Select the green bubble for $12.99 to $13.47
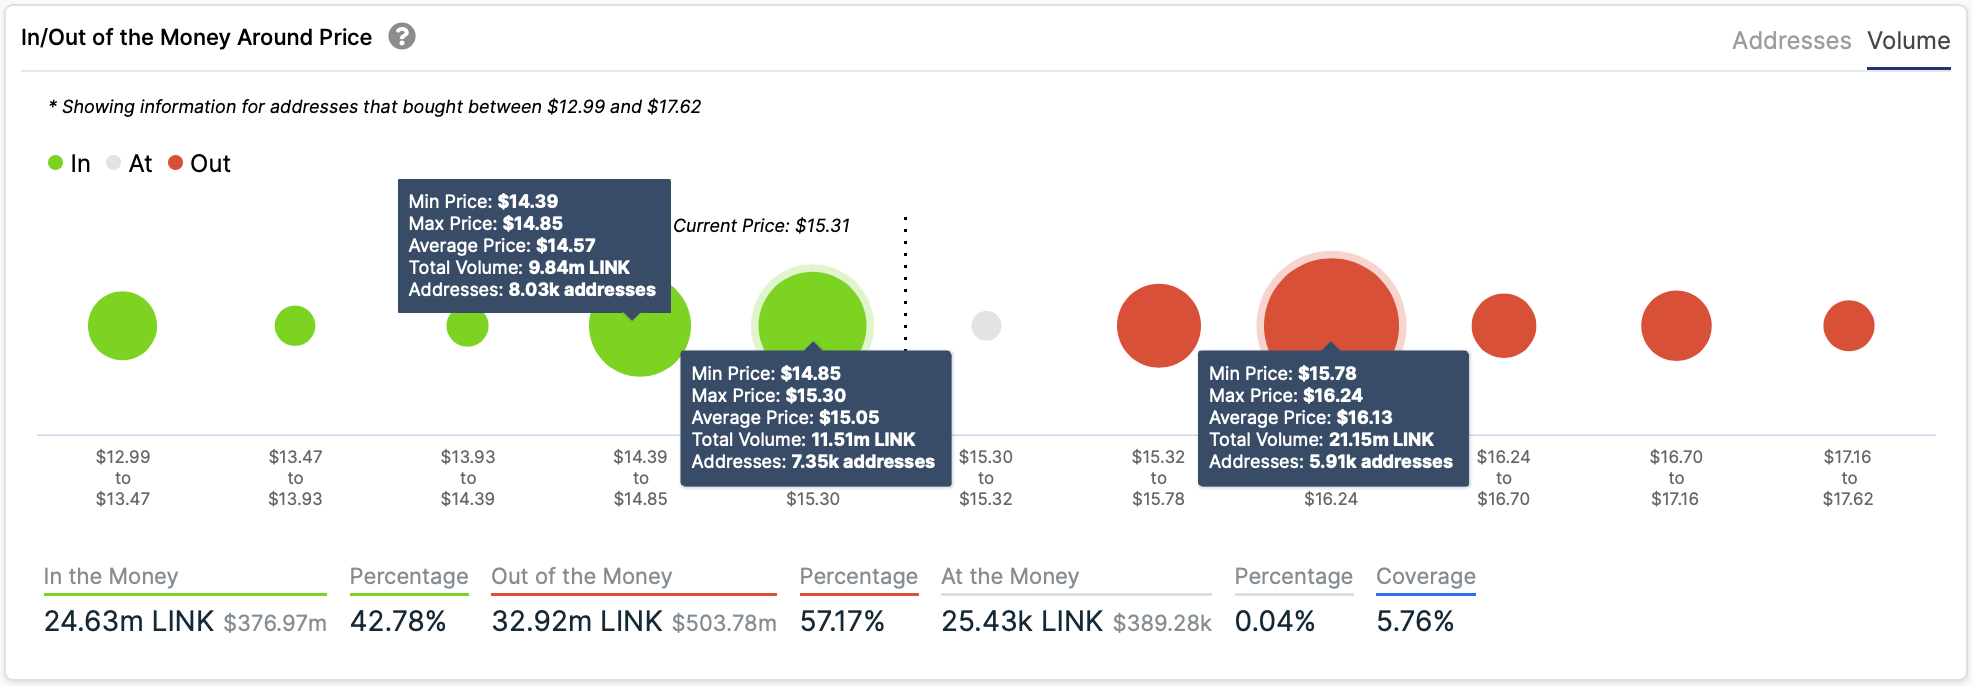Image resolution: width=1972 pixels, height=686 pixels. coord(122,324)
